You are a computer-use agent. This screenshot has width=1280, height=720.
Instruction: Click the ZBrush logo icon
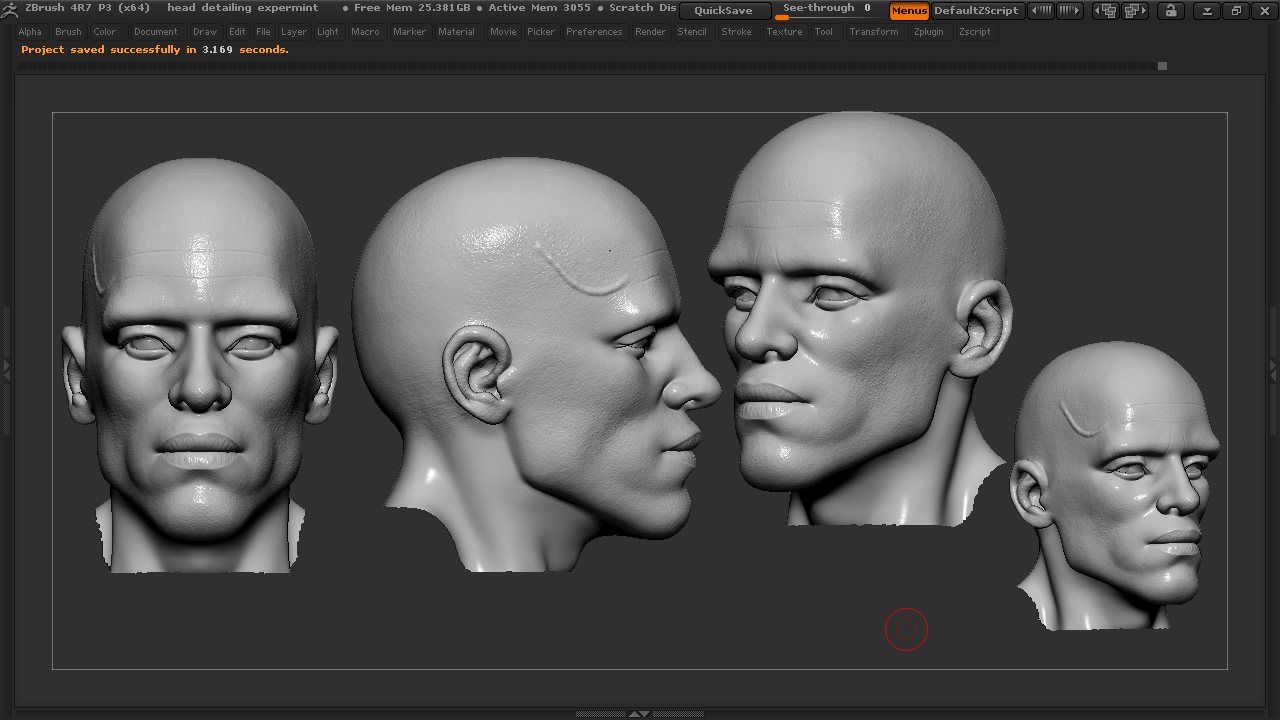(11, 9)
